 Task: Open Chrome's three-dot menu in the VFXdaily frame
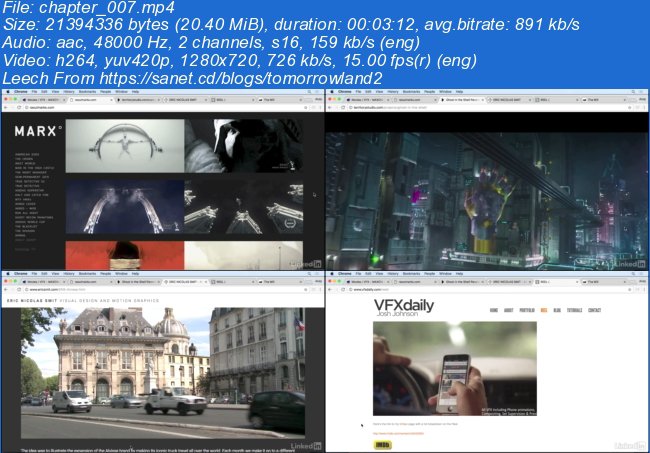pos(644,290)
